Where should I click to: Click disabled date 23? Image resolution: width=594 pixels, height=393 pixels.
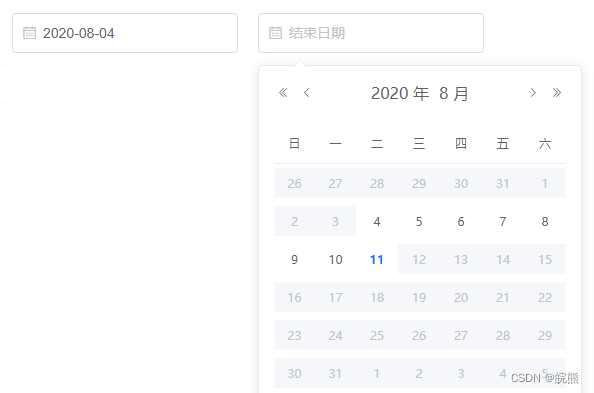tap(294, 335)
